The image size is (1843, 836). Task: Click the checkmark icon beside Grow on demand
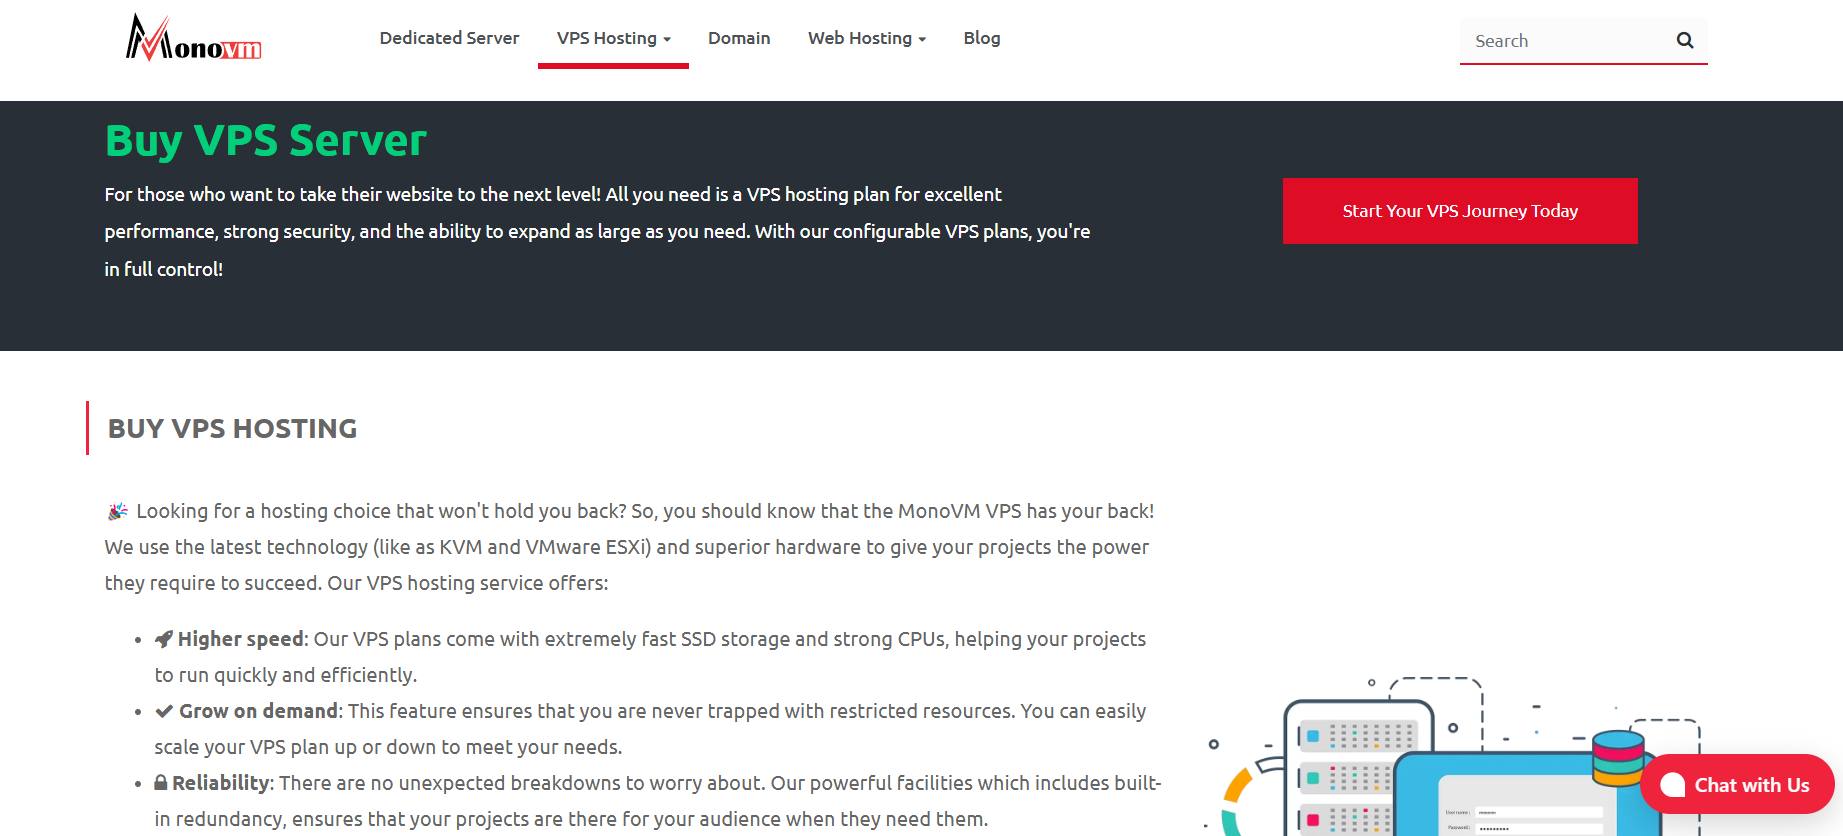(x=164, y=711)
